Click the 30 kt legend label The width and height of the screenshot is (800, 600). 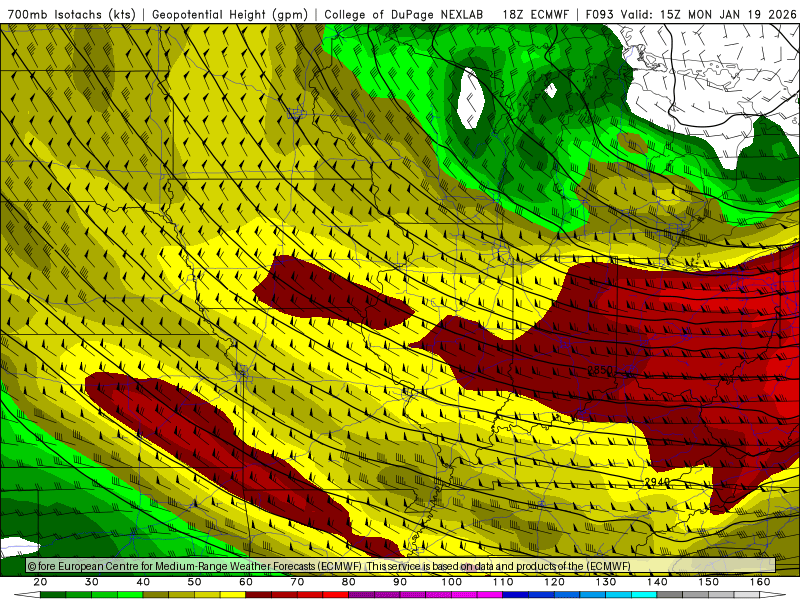click(92, 582)
